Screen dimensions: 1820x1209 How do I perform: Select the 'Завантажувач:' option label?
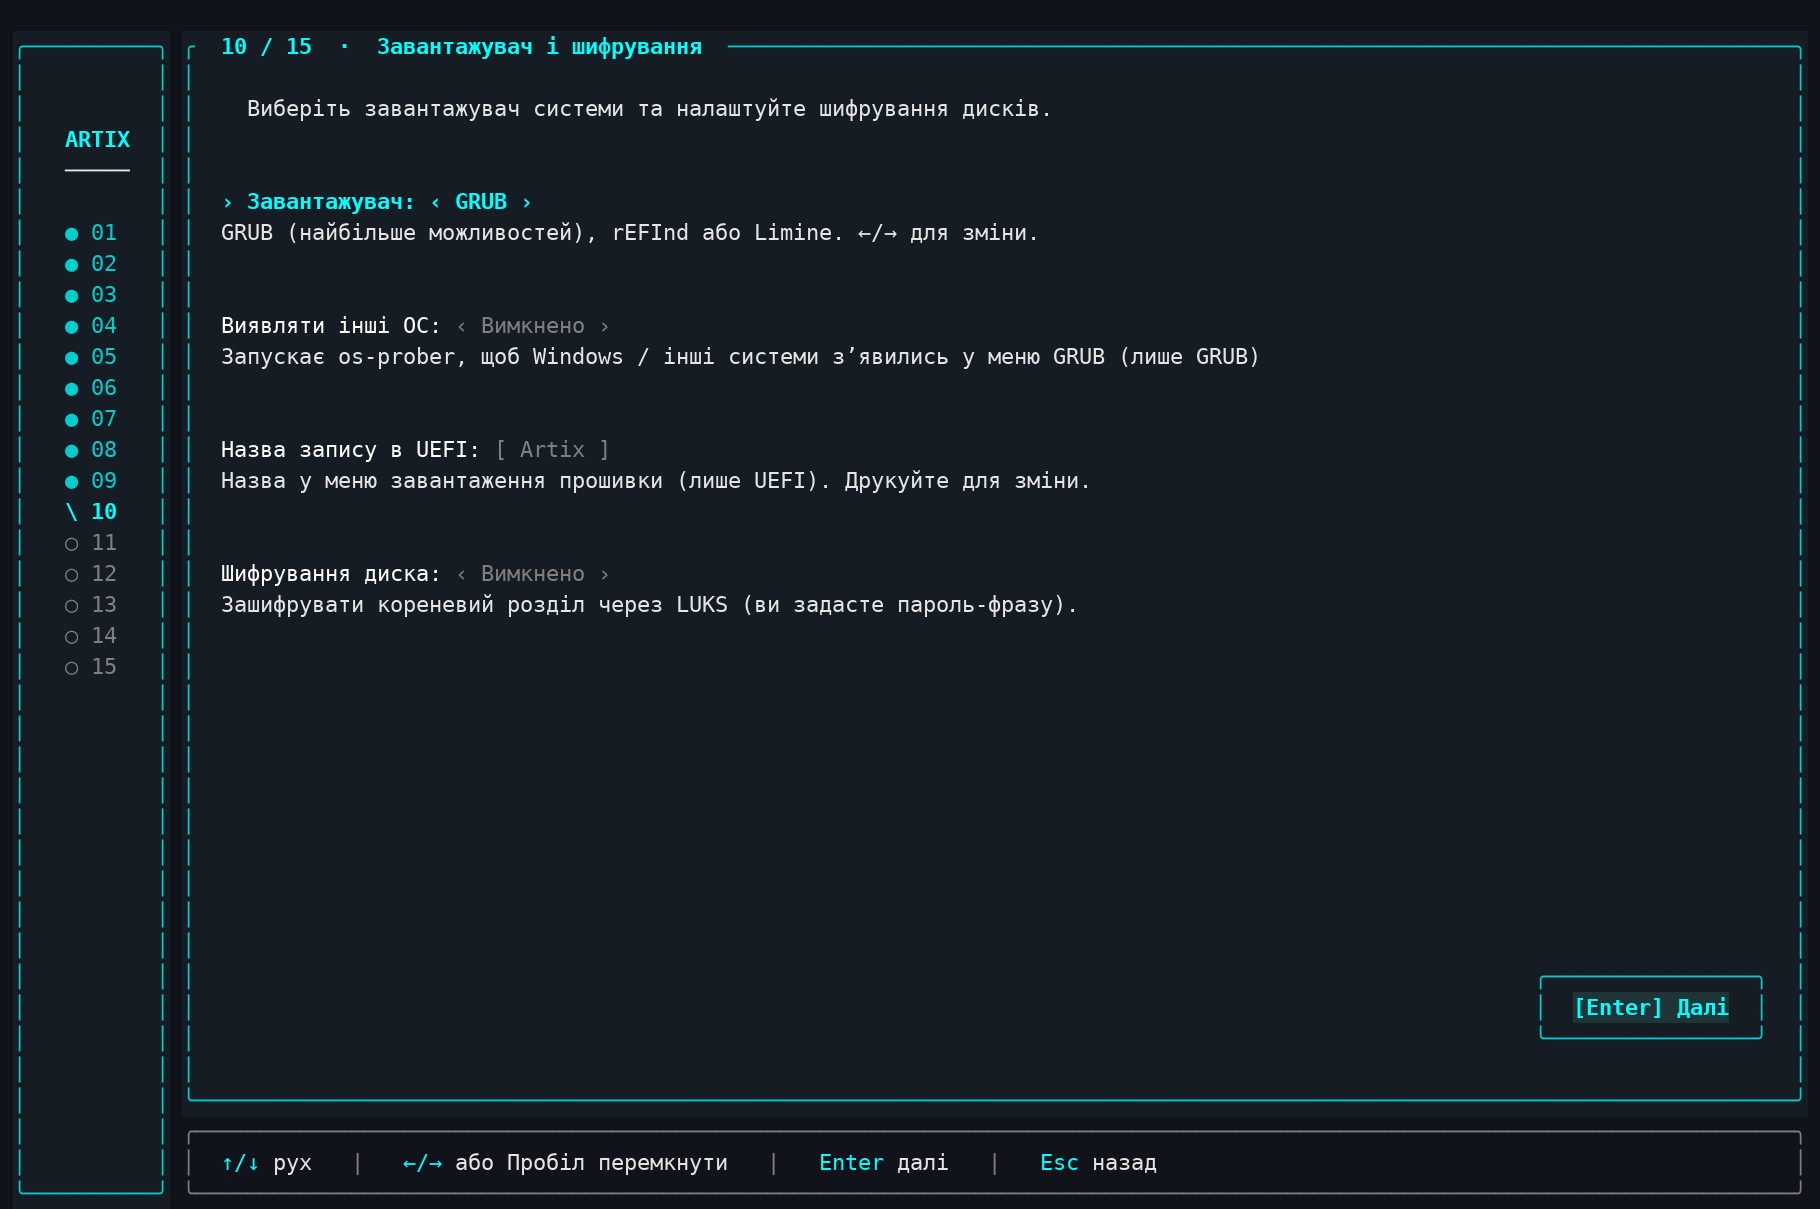point(331,202)
